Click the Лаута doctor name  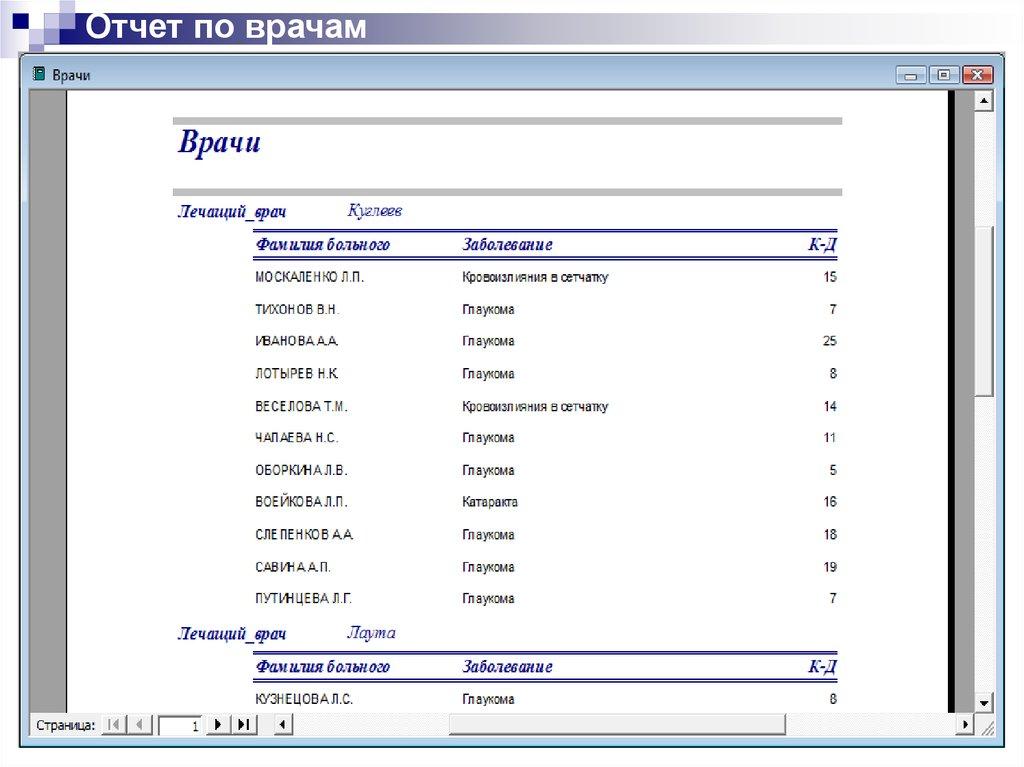click(x=371, y=633)
